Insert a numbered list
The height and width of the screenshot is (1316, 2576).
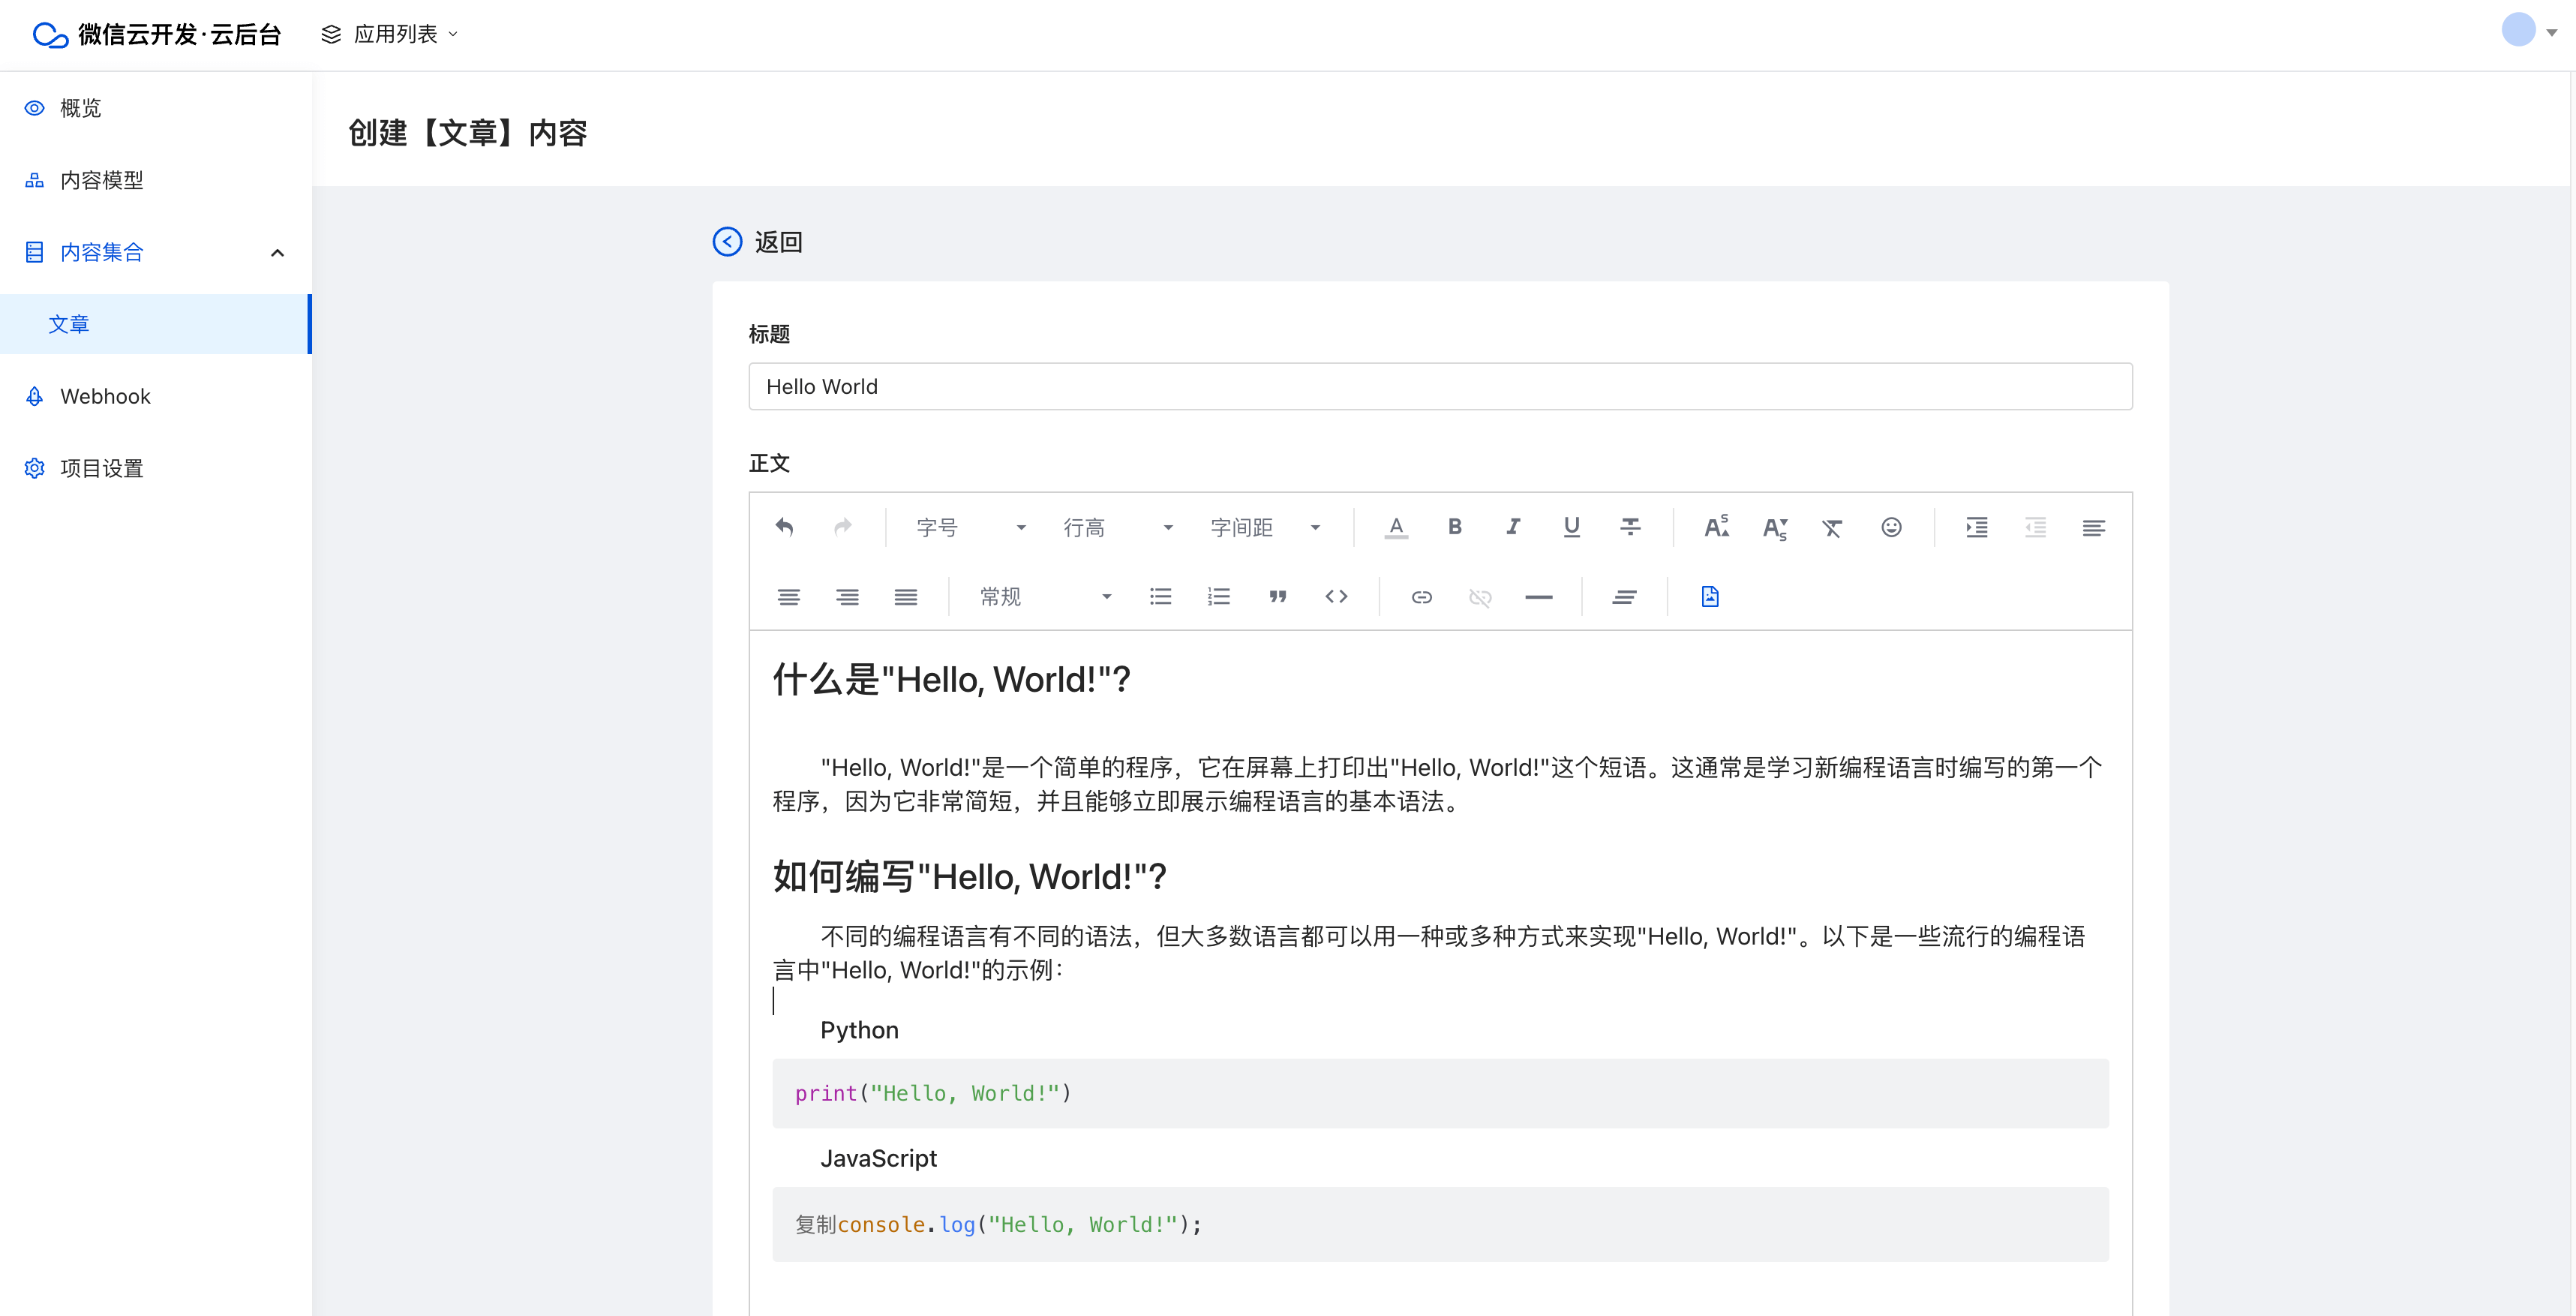[1219, 597]
